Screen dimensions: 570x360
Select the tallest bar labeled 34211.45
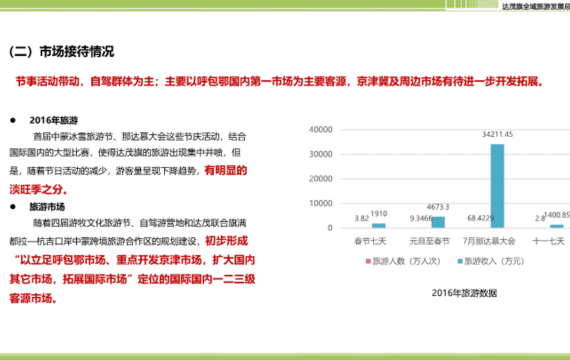pyautogui.click(x=497, y=186)
